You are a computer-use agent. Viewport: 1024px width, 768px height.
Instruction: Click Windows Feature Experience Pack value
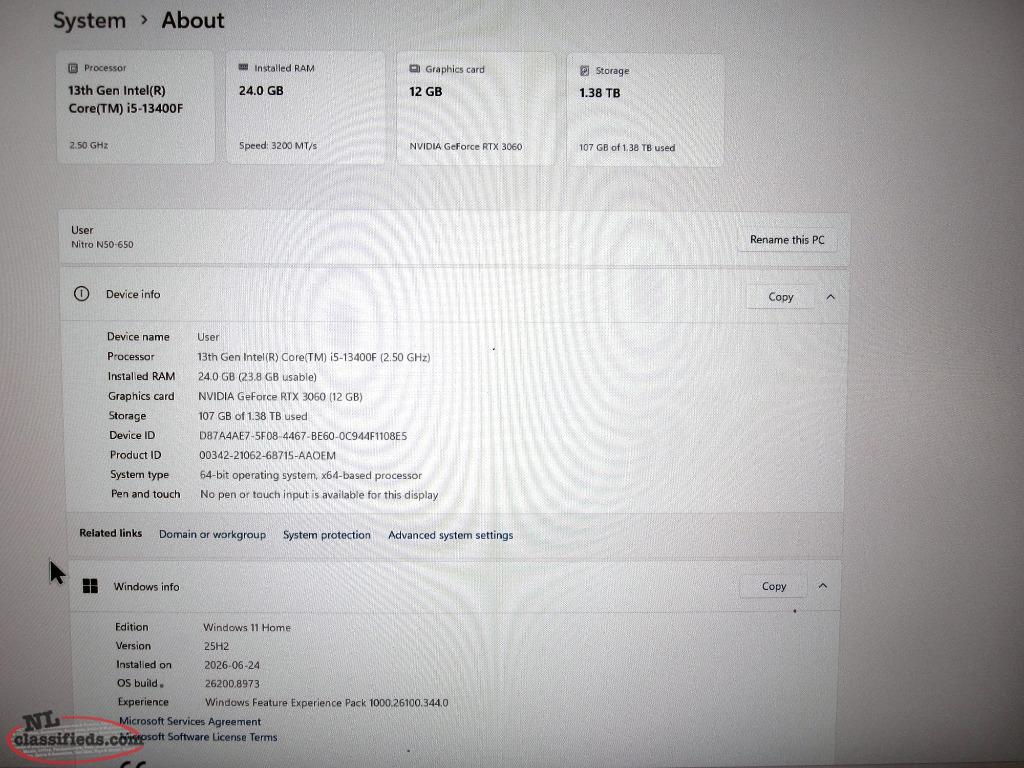point(327,703)
